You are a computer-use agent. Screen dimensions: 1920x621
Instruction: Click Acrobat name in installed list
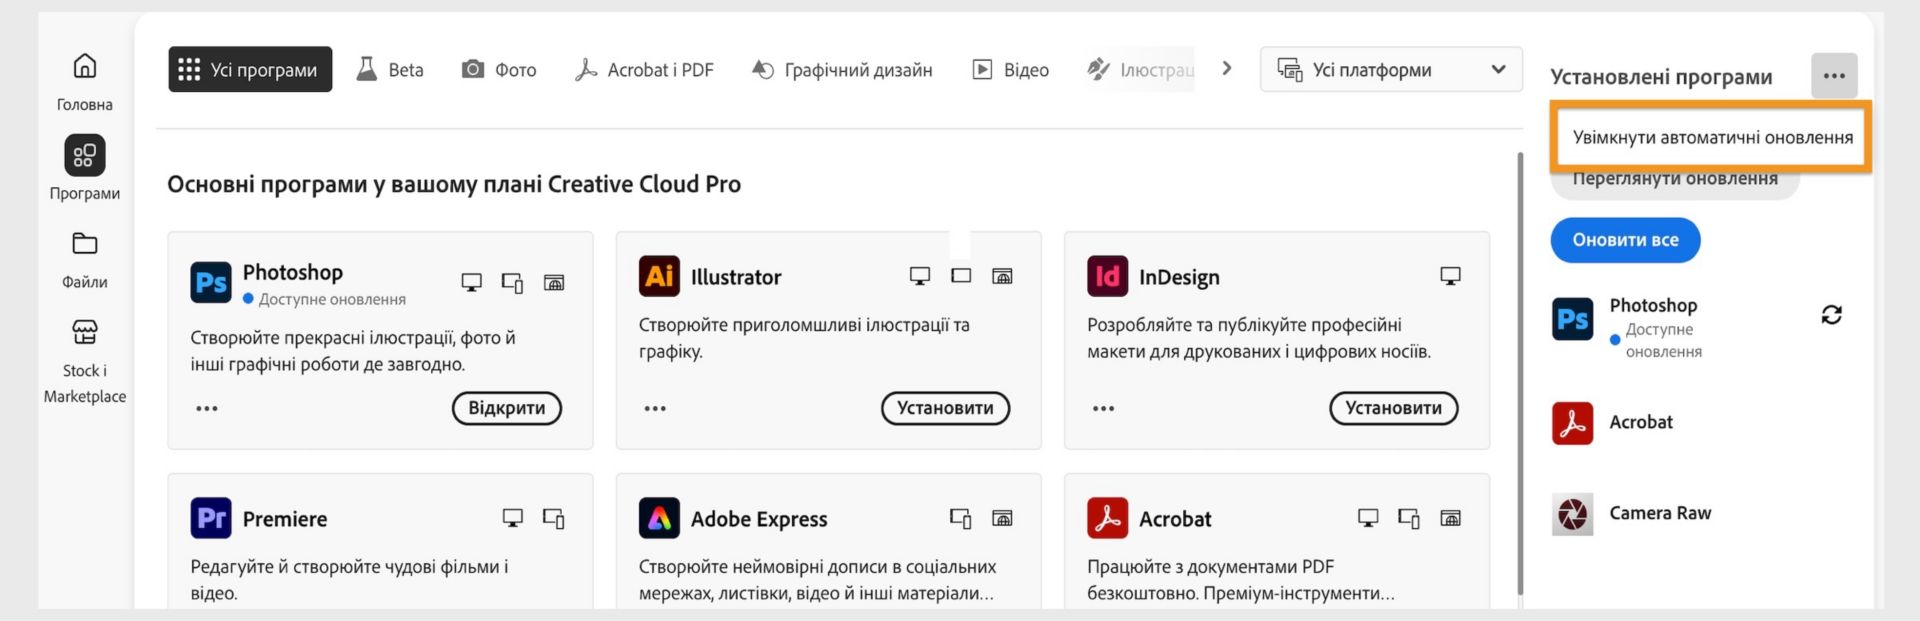pos(1641,422)
